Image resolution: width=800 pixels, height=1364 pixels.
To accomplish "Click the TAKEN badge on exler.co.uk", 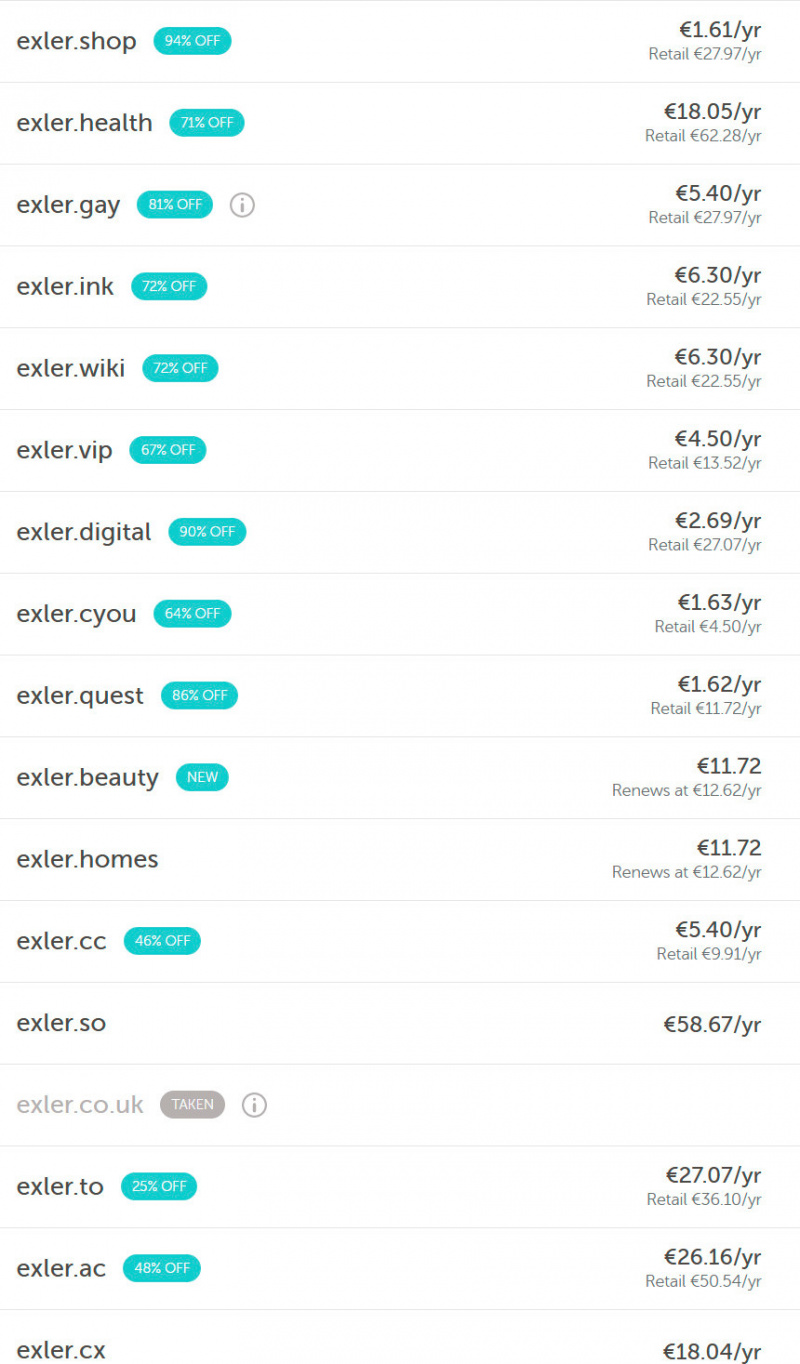I will pos(193,1105).
